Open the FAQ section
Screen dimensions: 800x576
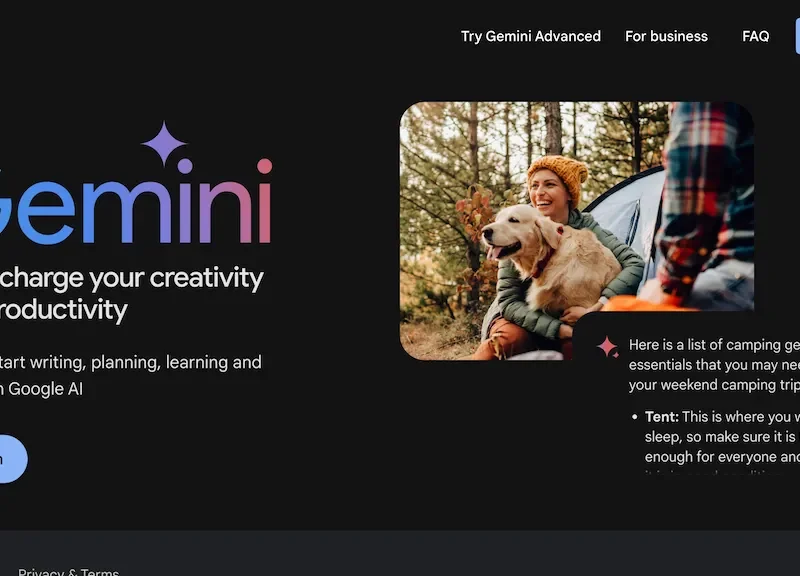coord(755,36)
